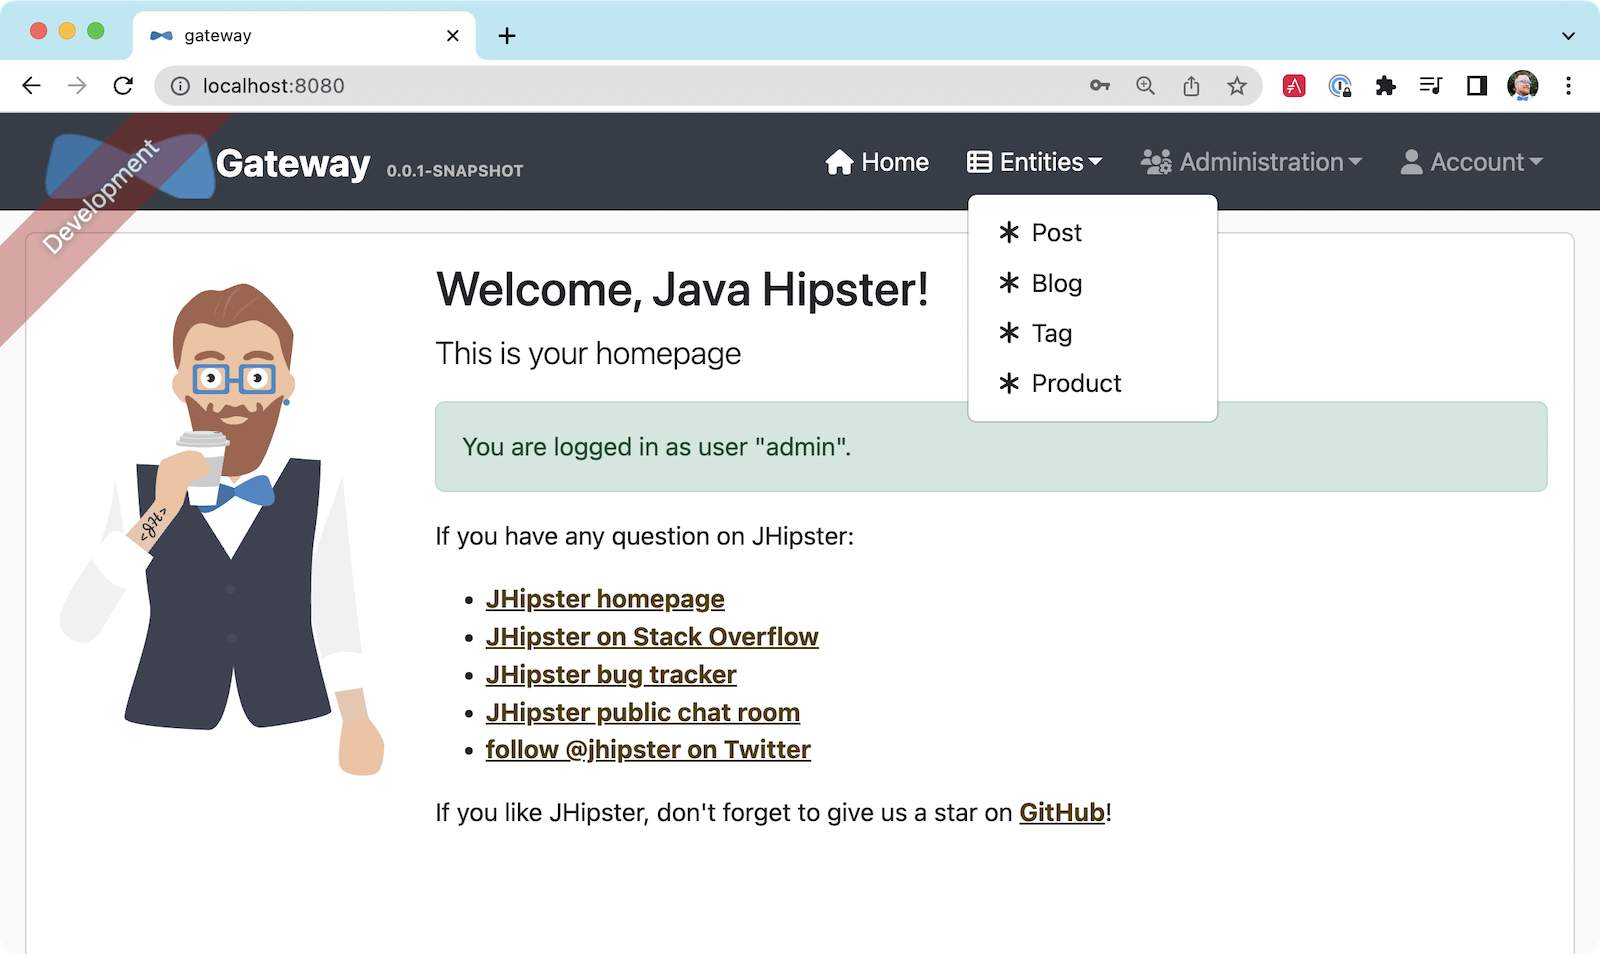The height and width of the screenshot is (954, 1600).
Task: Follow the JHipster on Stack Overflow link
Action: (x=652, y=637)
